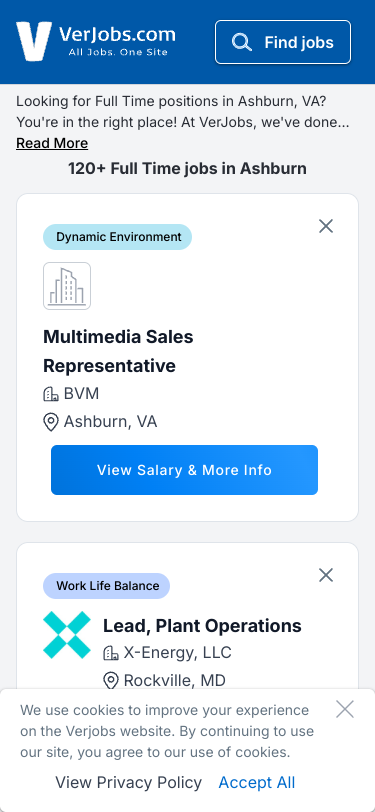Open the Lead, Plant Operations job title

tap(202, 626)
